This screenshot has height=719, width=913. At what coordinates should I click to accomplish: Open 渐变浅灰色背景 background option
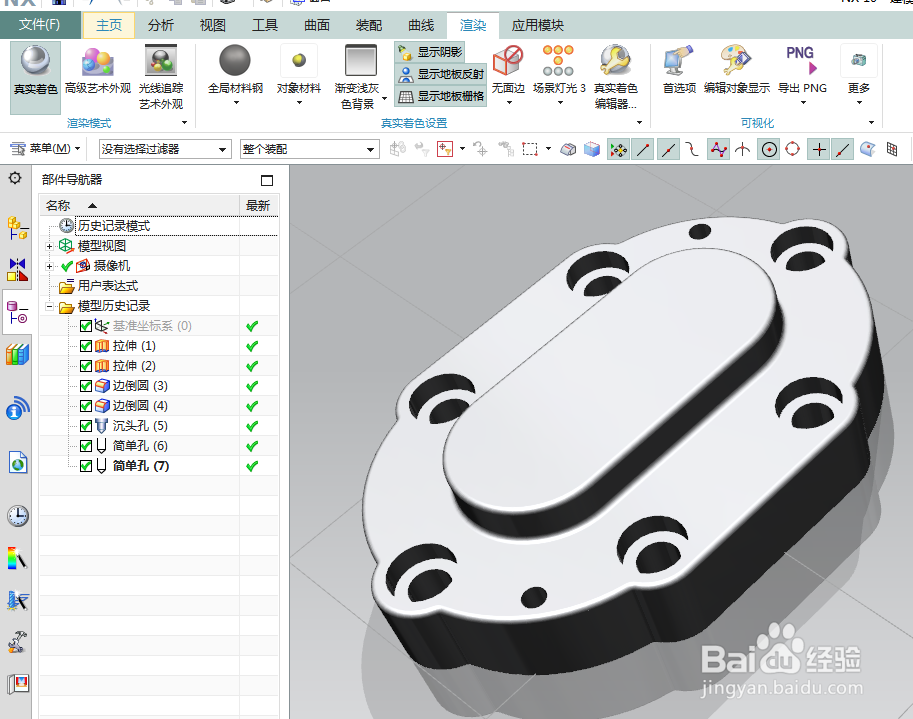tap(361, 77)
